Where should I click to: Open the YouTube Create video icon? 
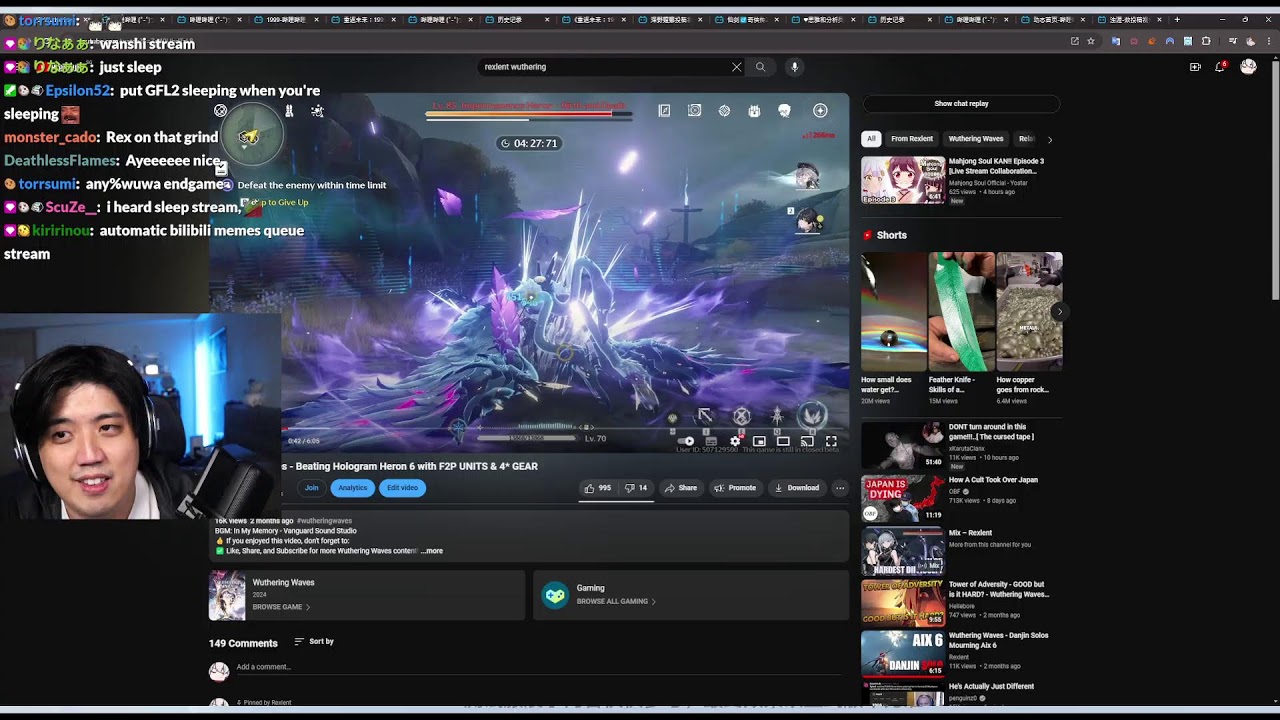[1195, 67]
